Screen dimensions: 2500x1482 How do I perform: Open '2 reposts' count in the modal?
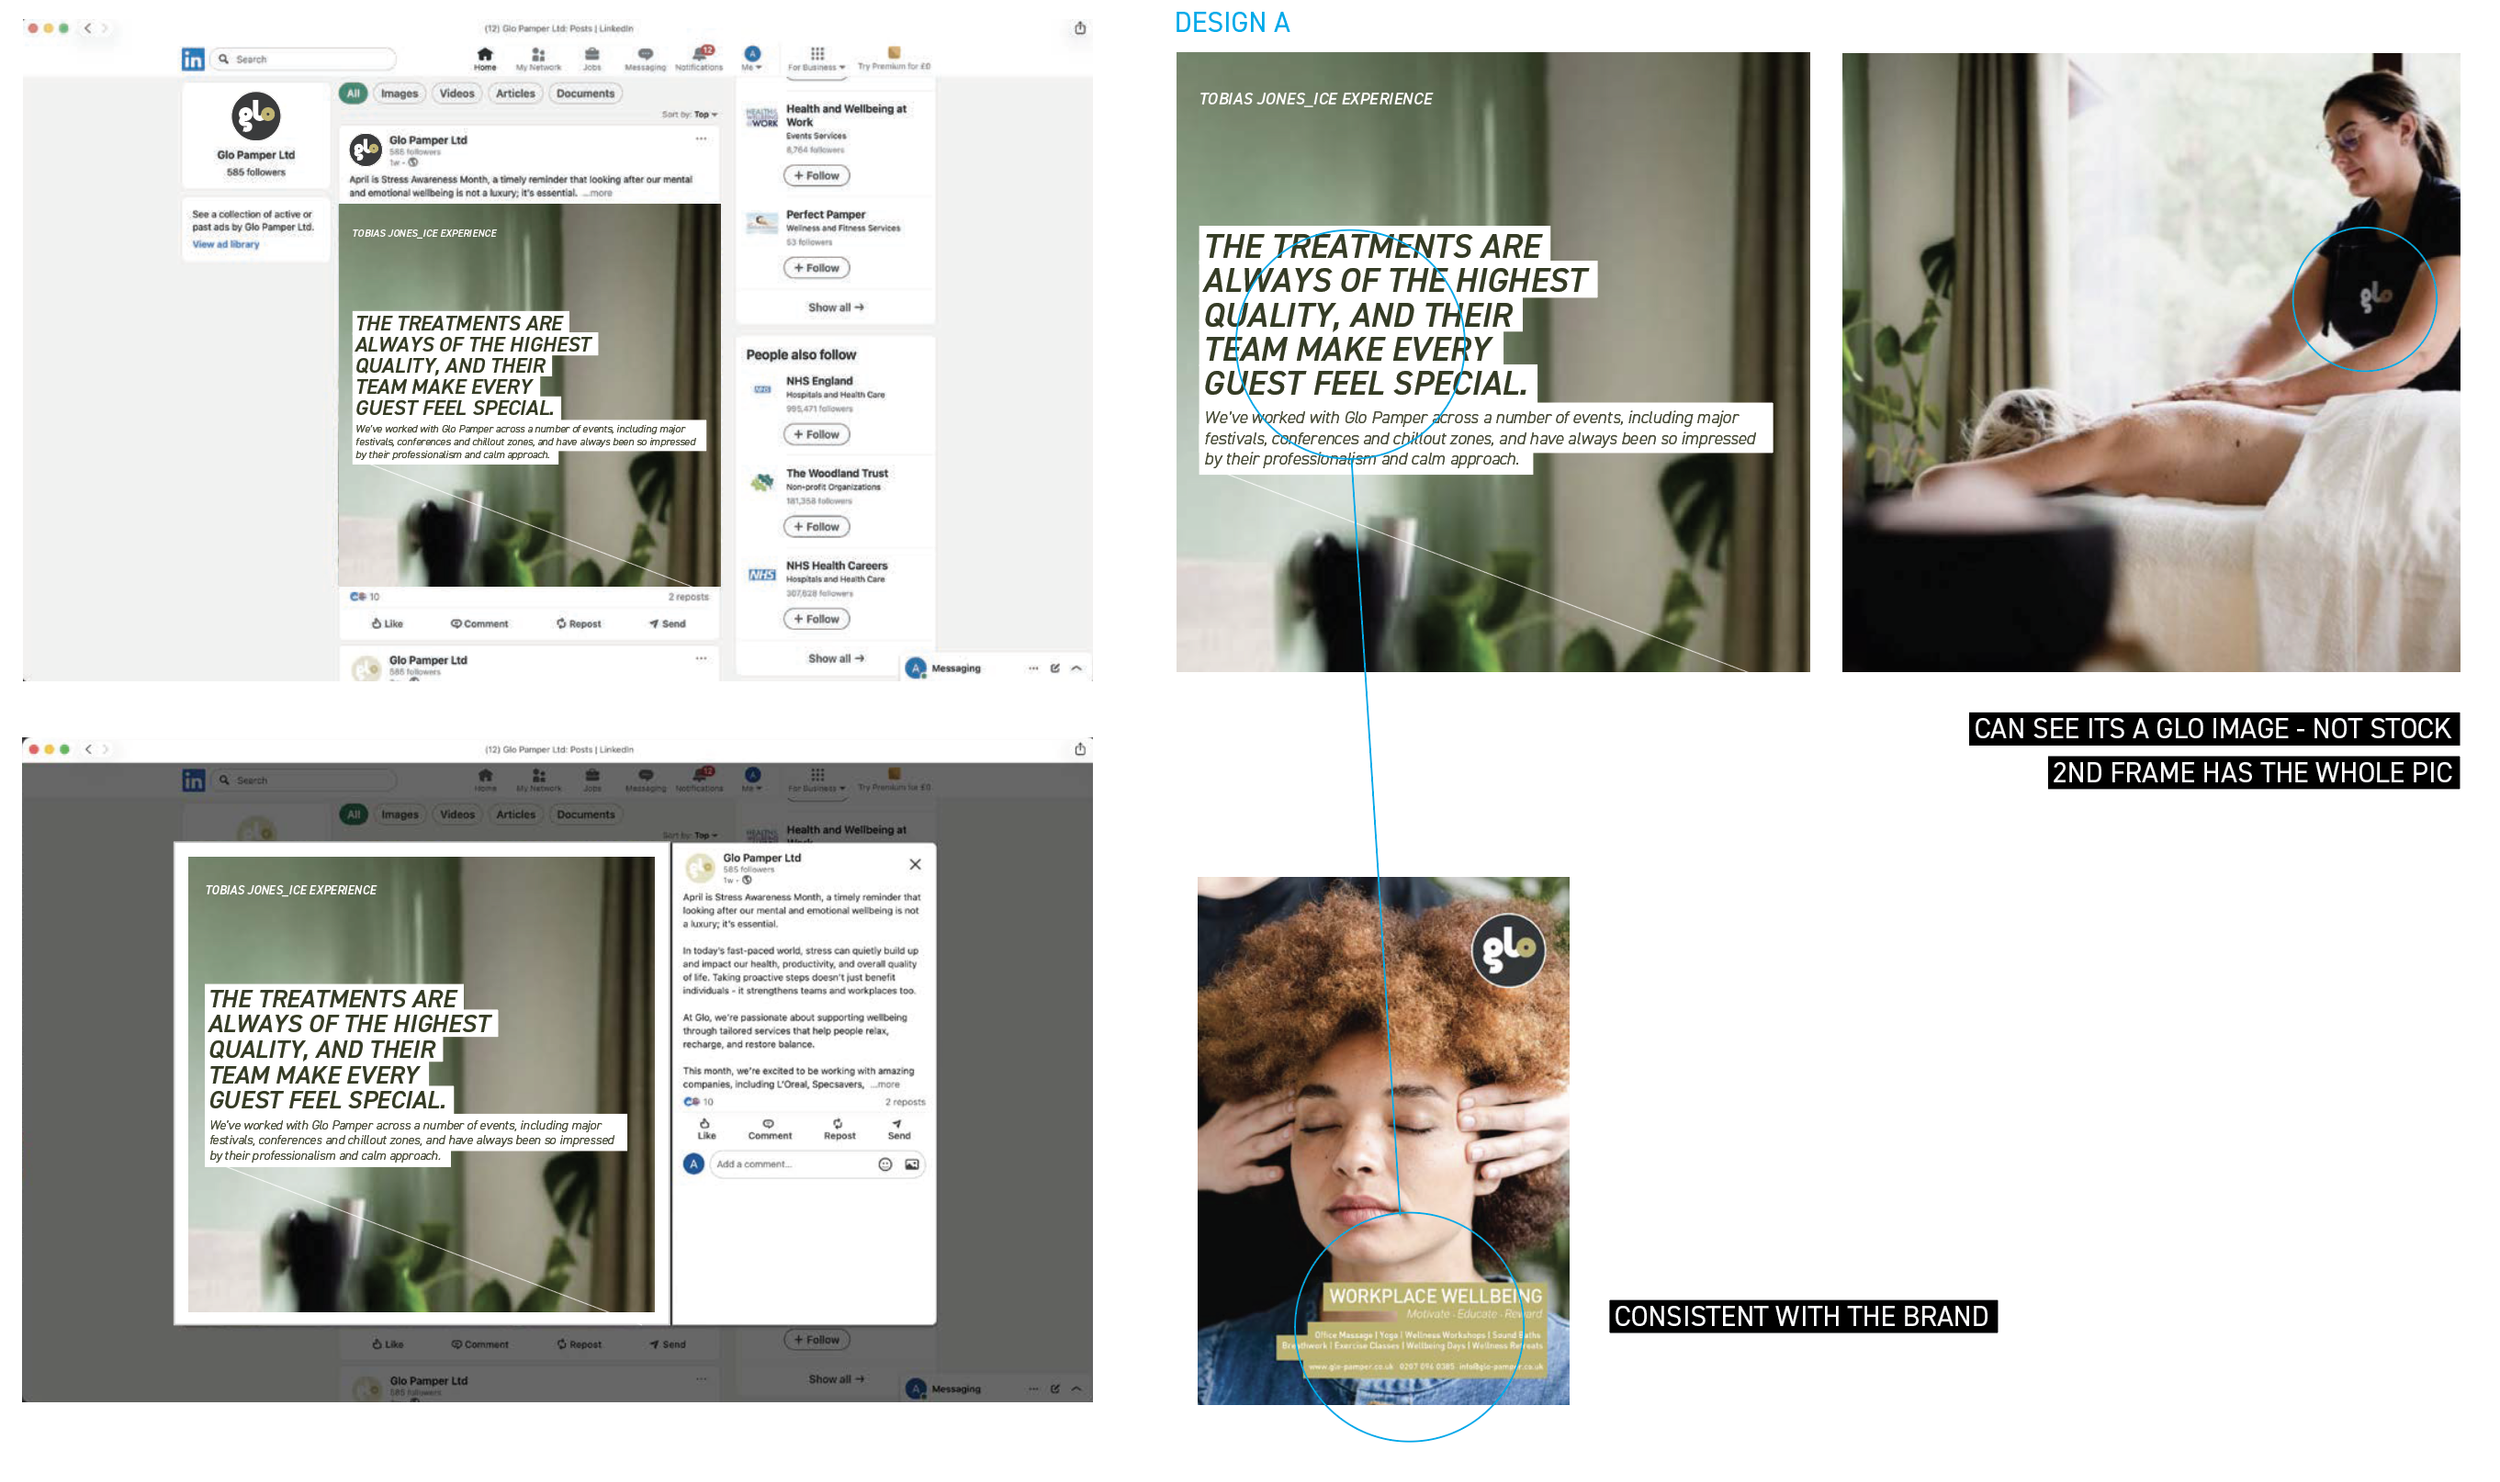tap(905, 1102)
